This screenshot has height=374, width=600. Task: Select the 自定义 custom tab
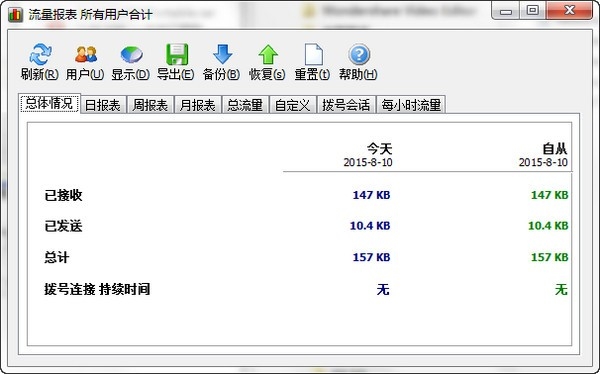tap(292, 105)
